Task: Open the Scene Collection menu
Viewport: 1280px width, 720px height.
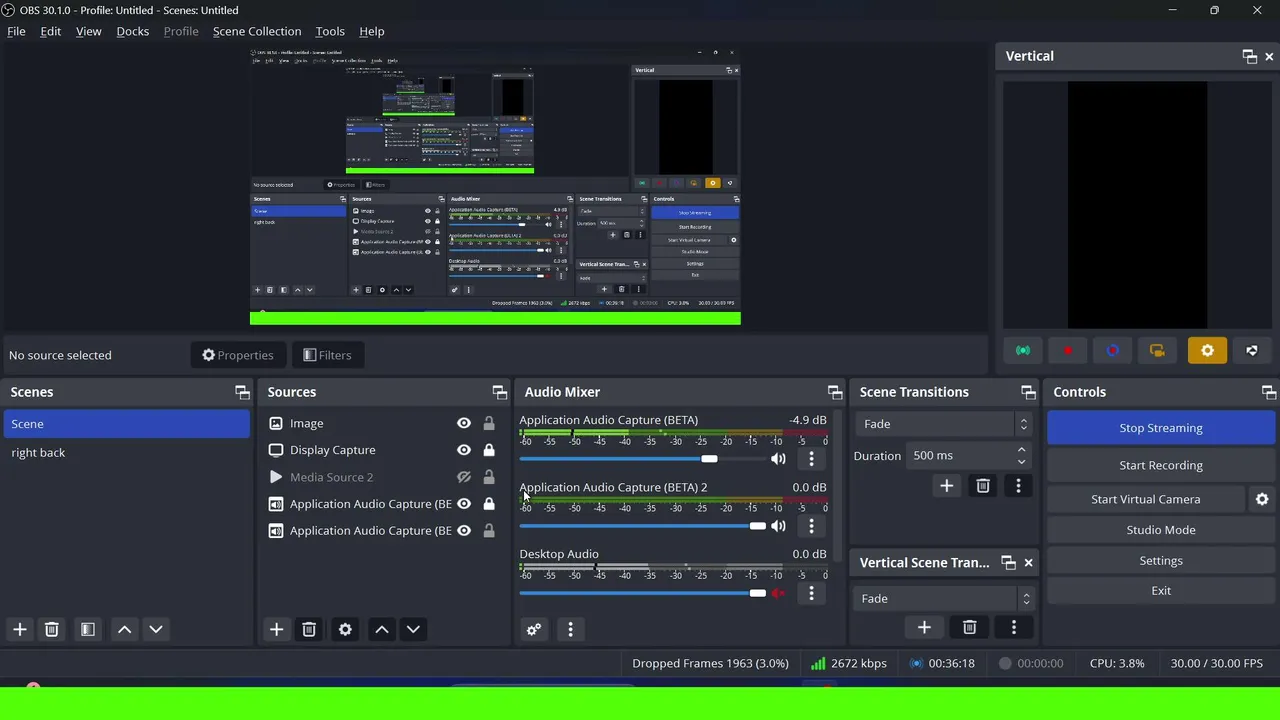Action: [x=256, y=31]
